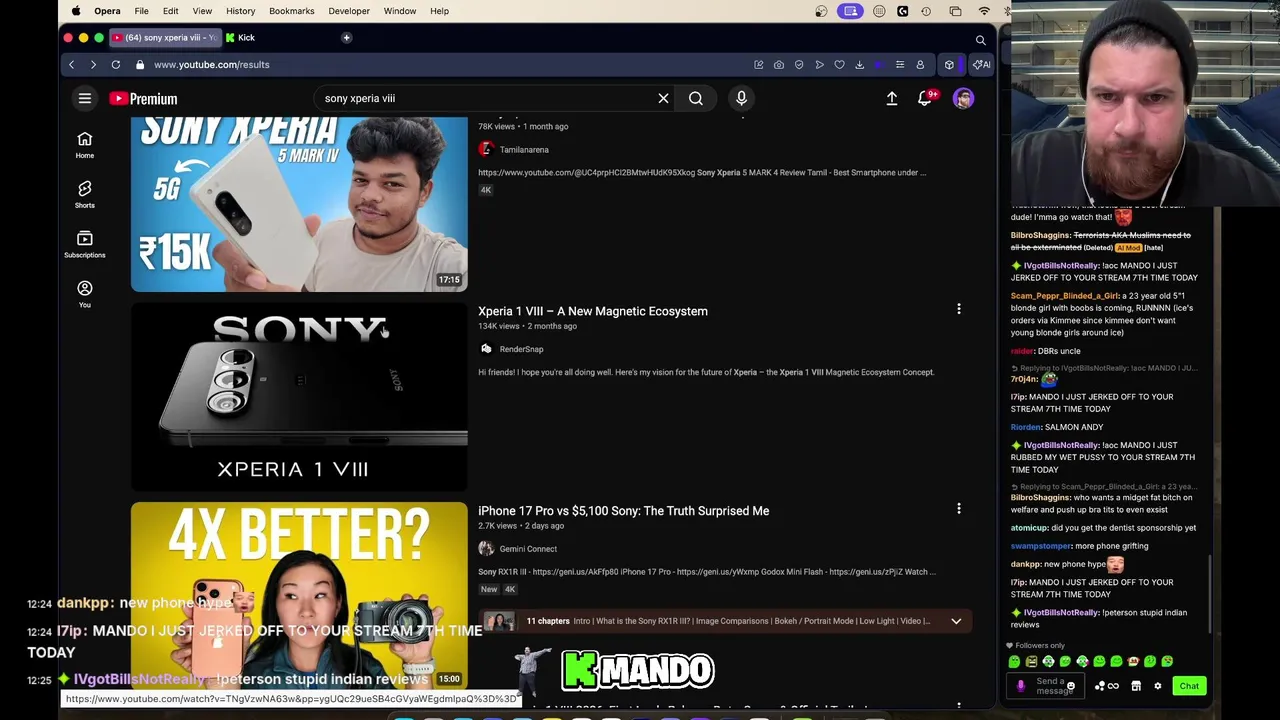Open the 4X Better yellow thumbnail

(x=299, y=596)
